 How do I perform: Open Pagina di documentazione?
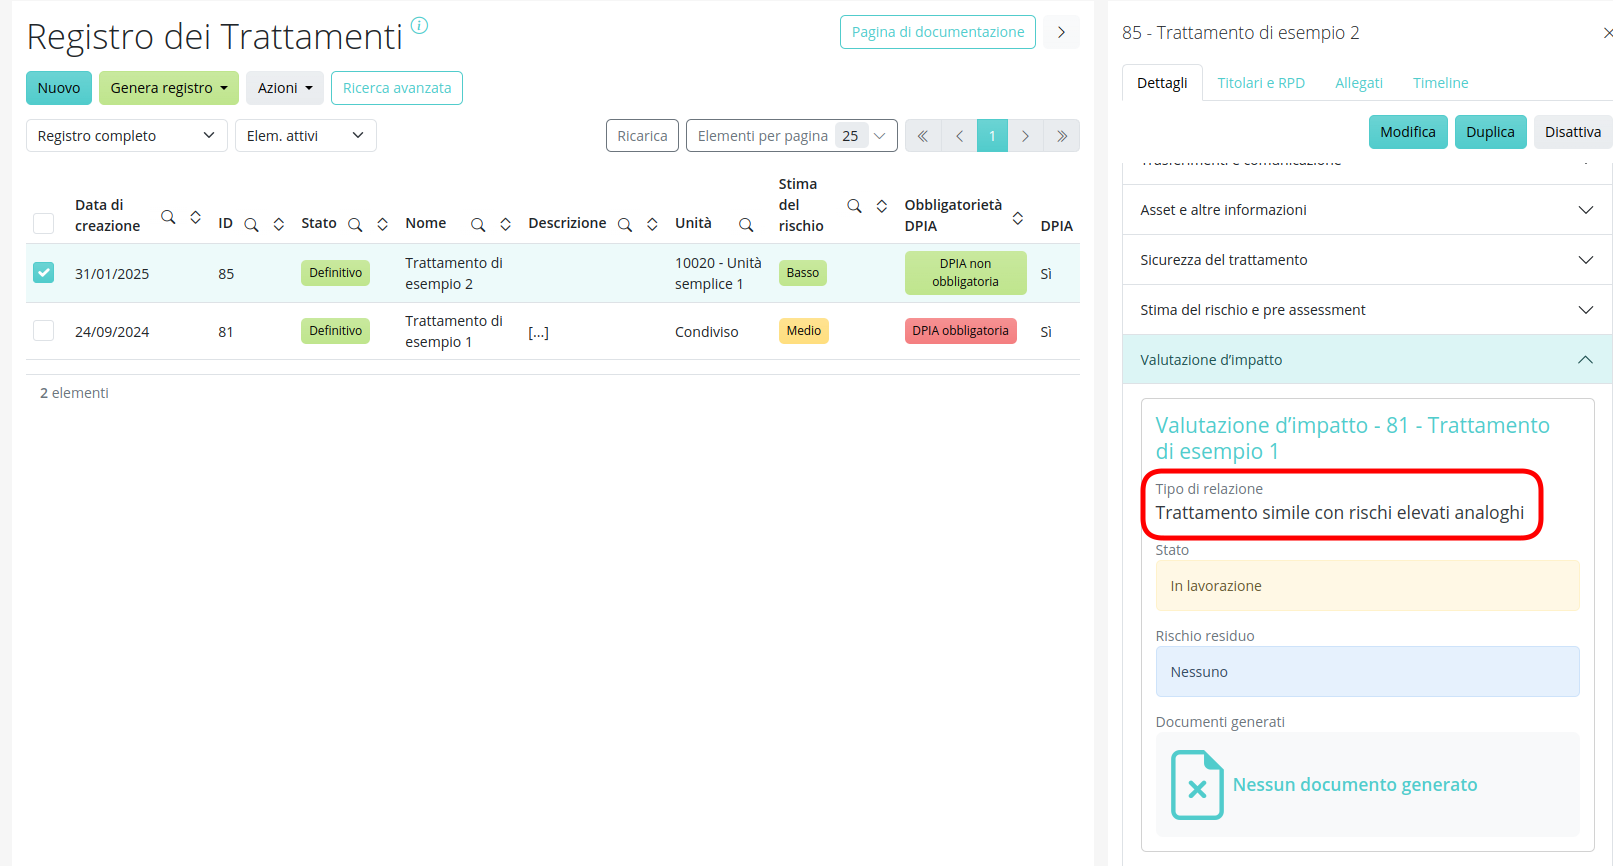pos(938,32)
